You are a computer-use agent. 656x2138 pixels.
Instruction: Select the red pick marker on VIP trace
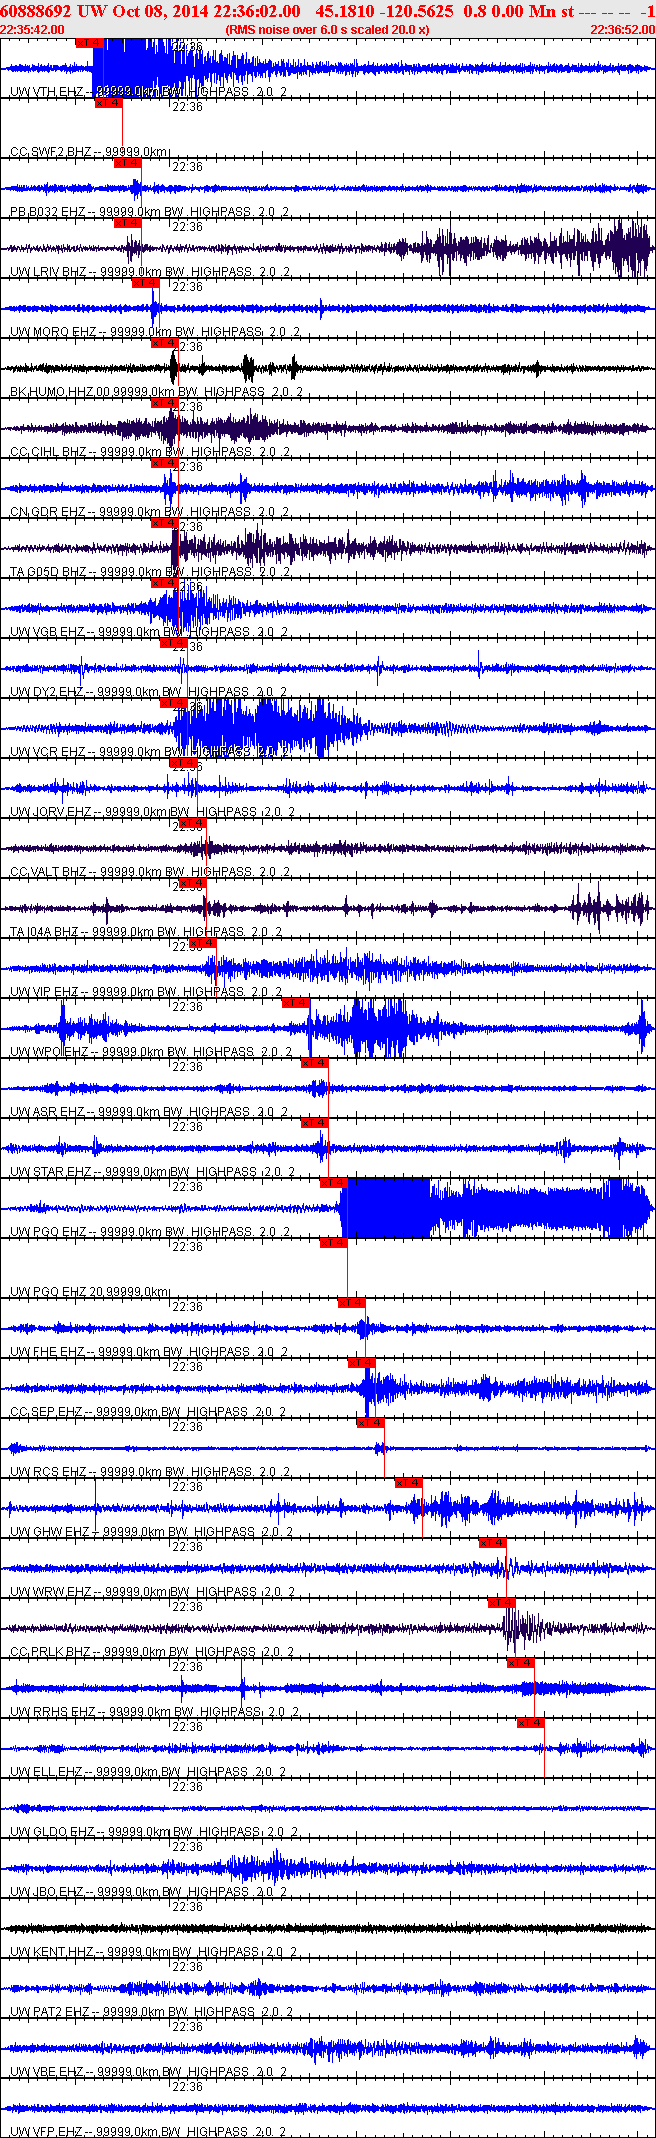pyautogui.click(x=202, y=943)
